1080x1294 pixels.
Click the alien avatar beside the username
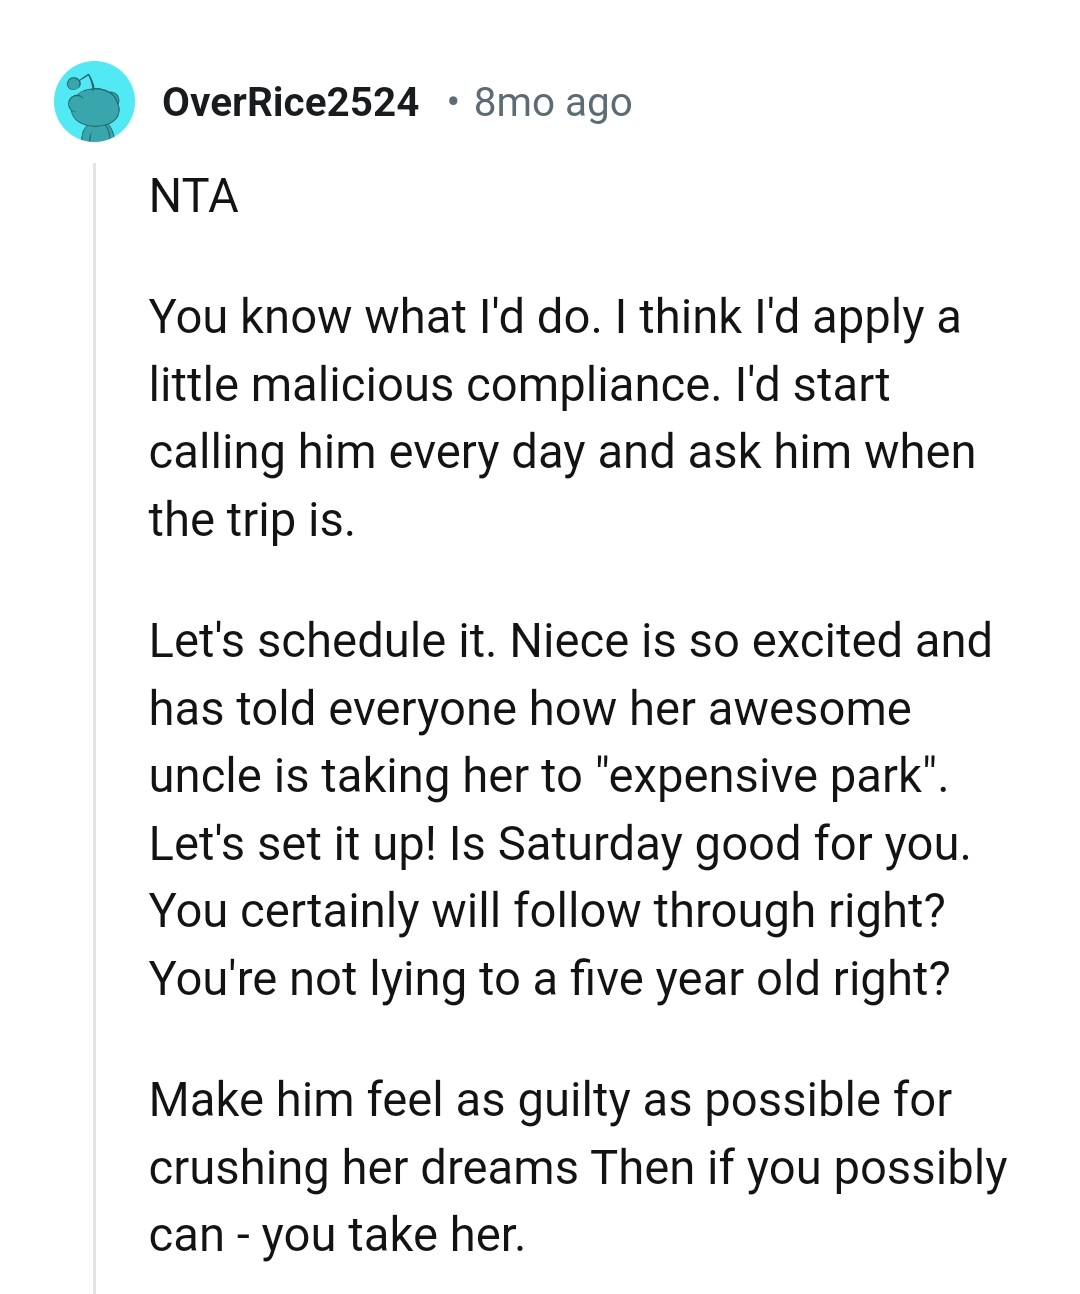[95, 103]
